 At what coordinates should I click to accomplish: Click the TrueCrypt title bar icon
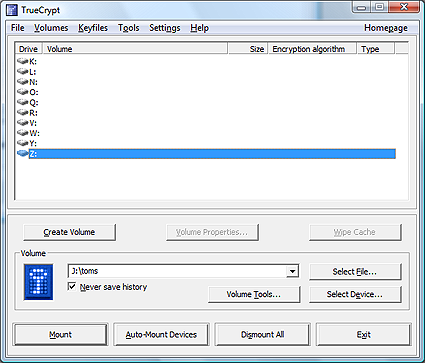pyautogui.click(x=12, y=10)
